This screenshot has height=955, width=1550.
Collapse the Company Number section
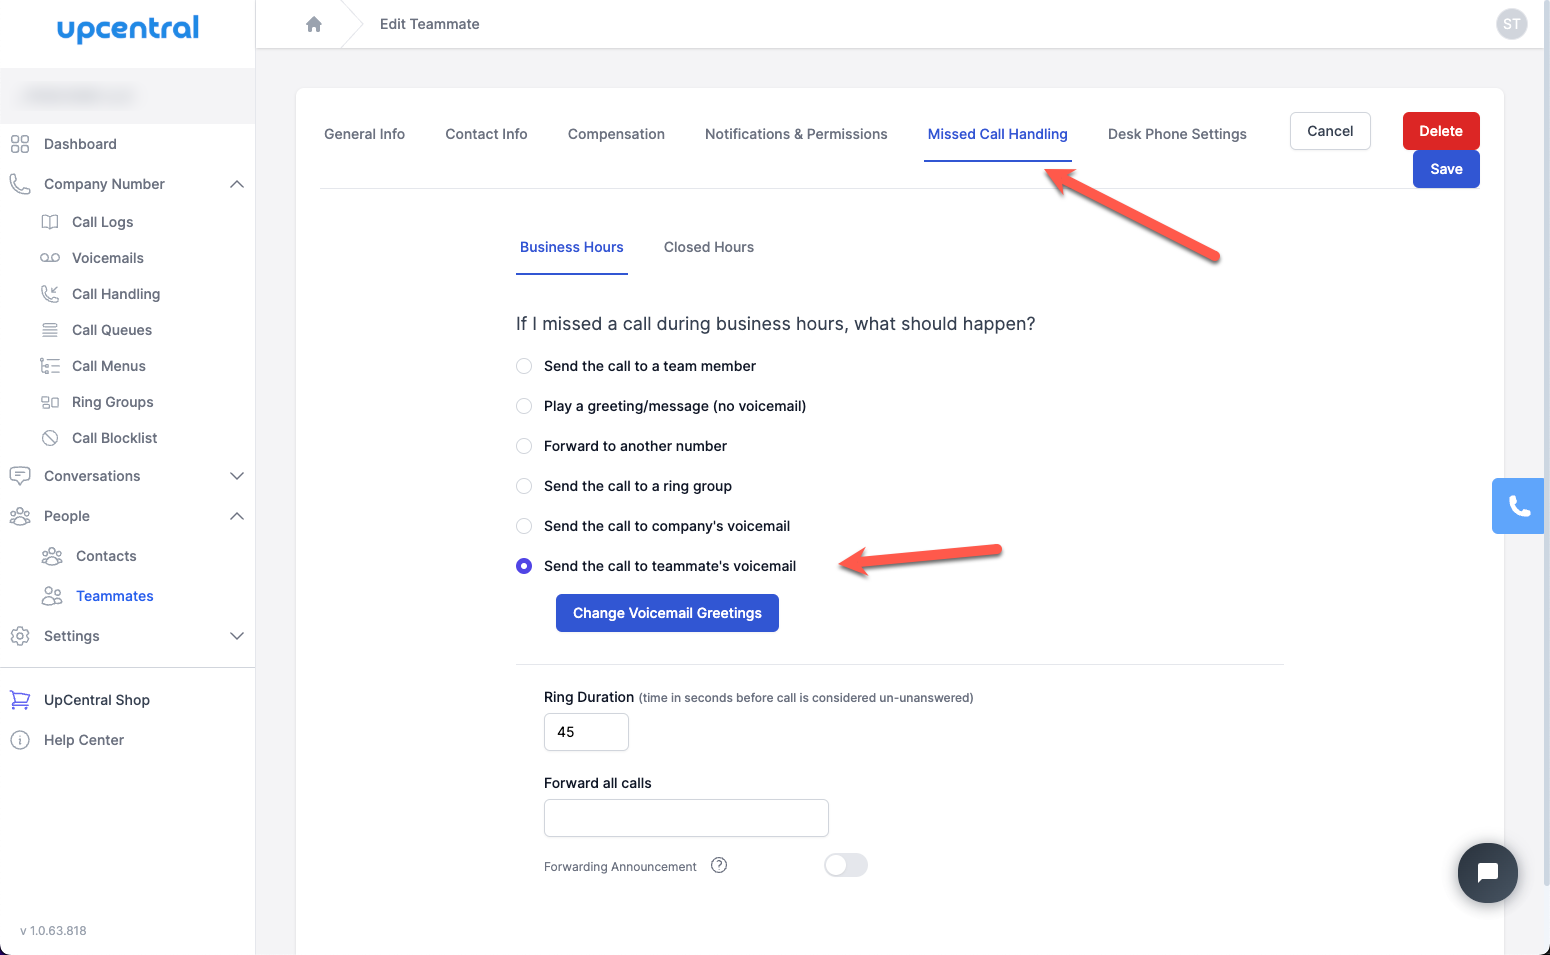(x=237, y=184)
